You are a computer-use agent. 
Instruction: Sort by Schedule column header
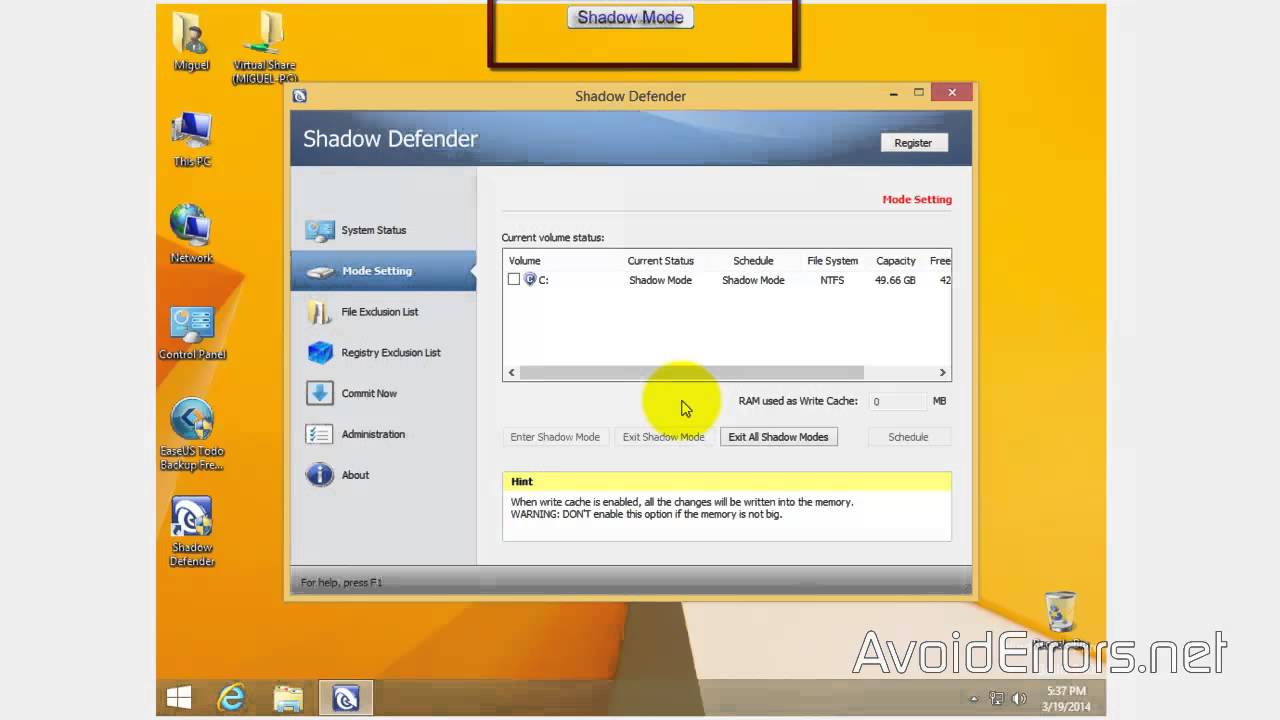[x=753, y=261]
